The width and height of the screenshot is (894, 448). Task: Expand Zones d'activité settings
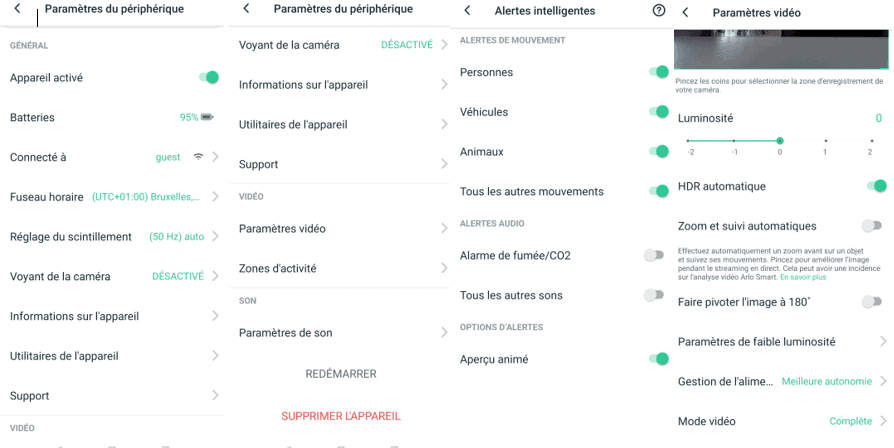(443, 268)
